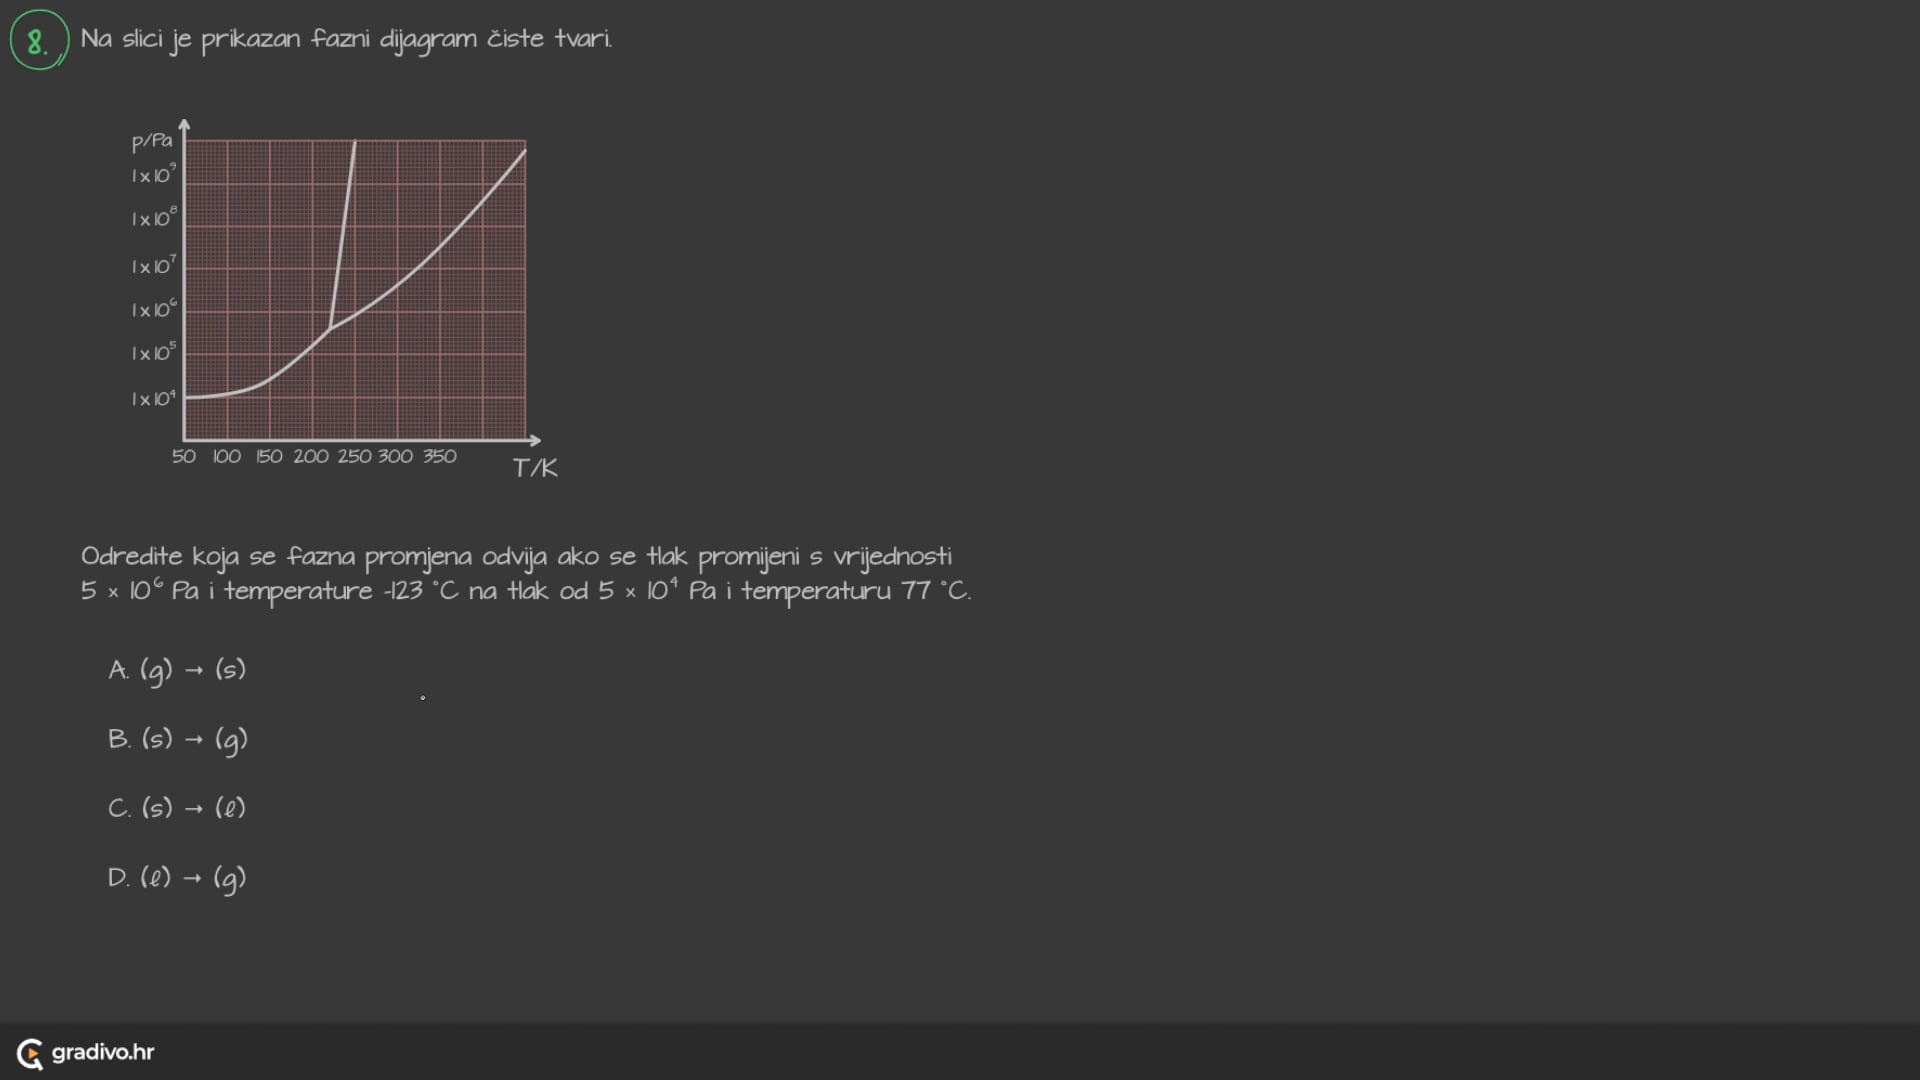Click the 1x10⁴ pressure tick label

point(153,398)
